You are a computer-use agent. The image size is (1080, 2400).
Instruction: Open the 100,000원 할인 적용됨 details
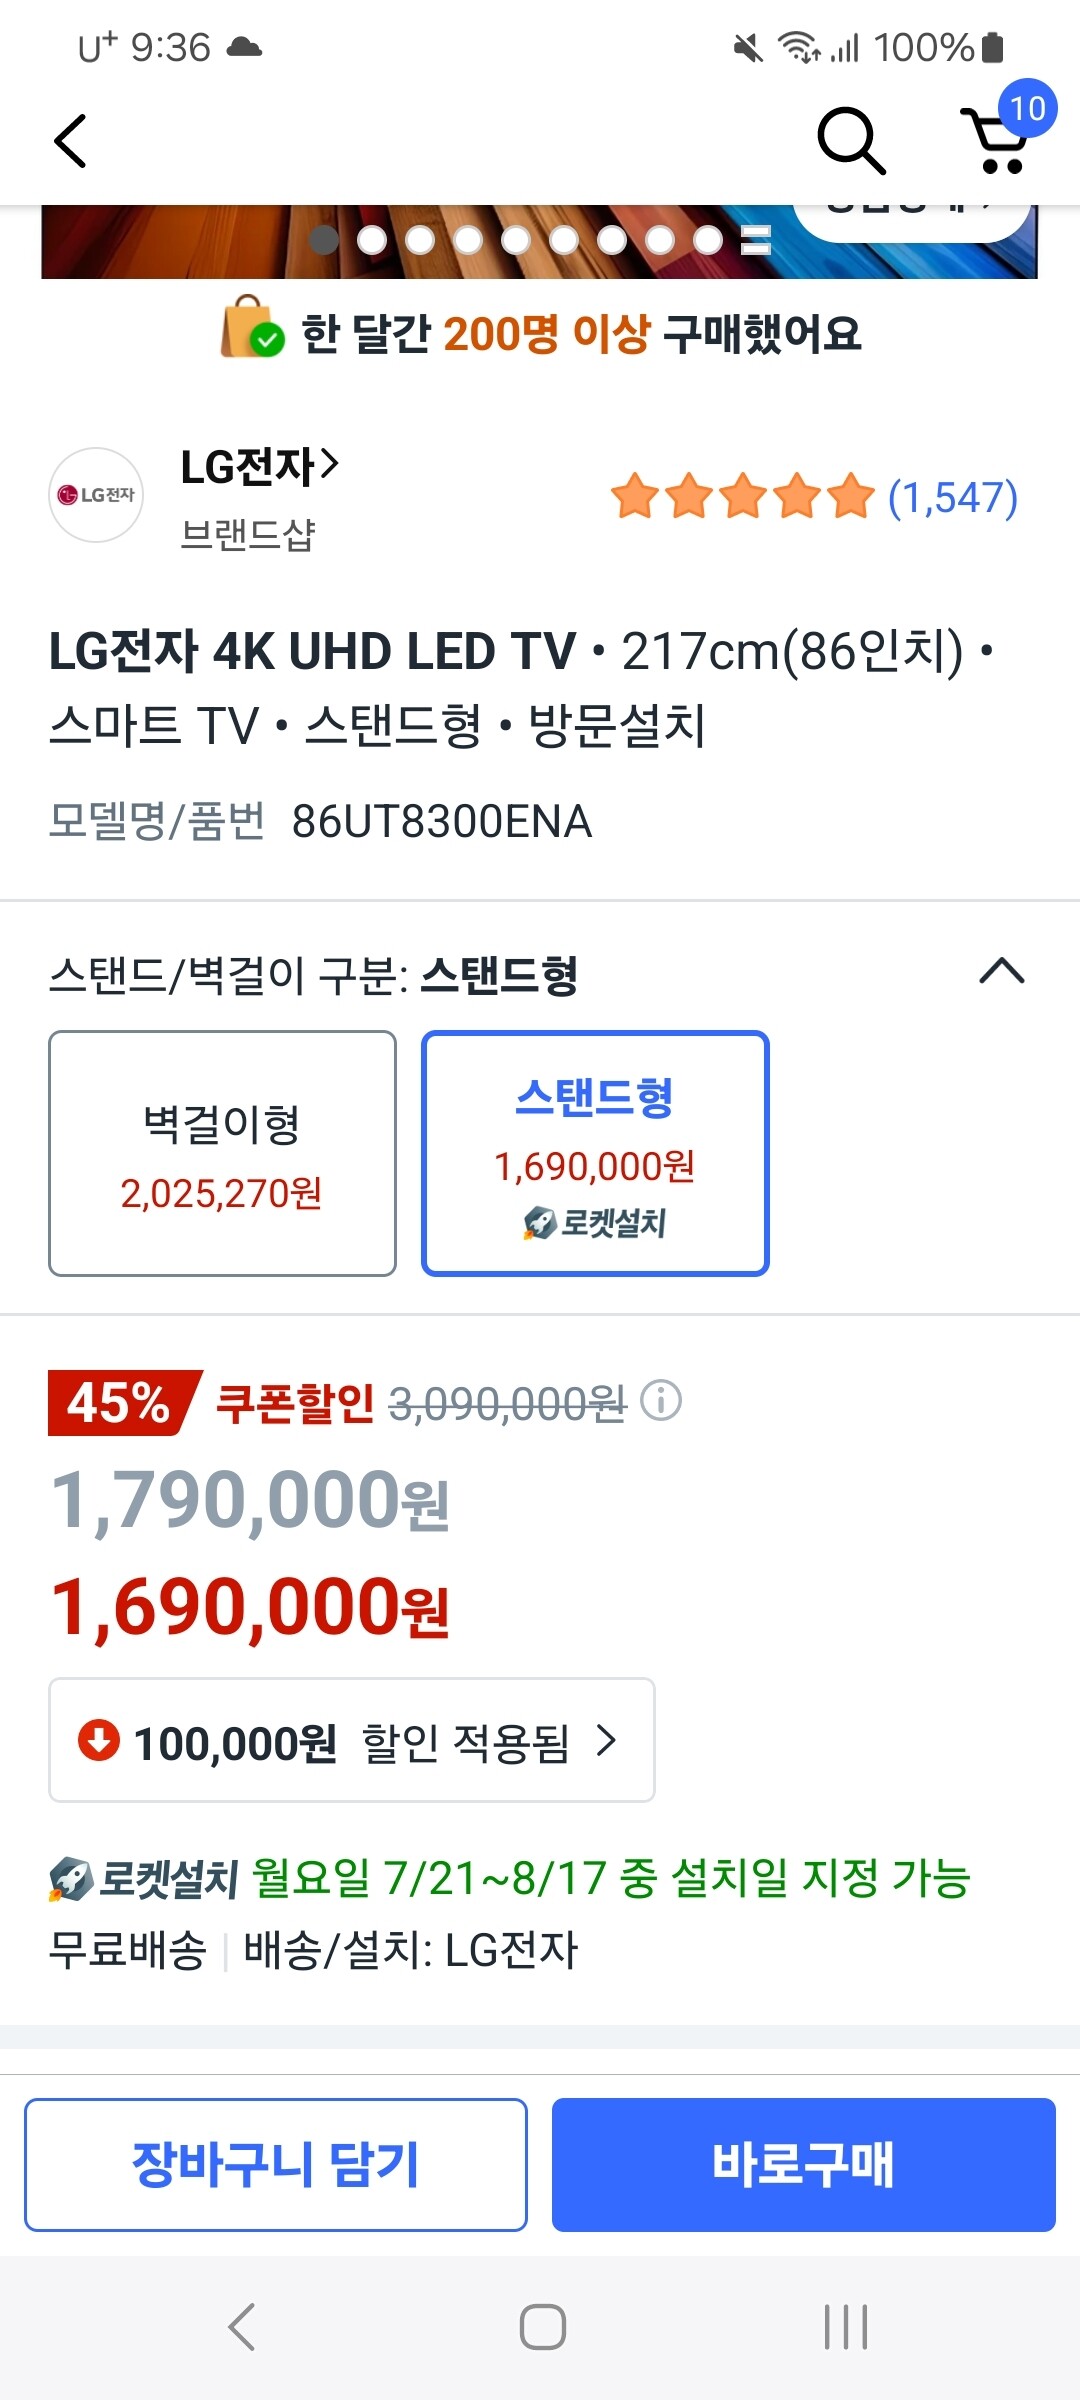(352, 1740)
